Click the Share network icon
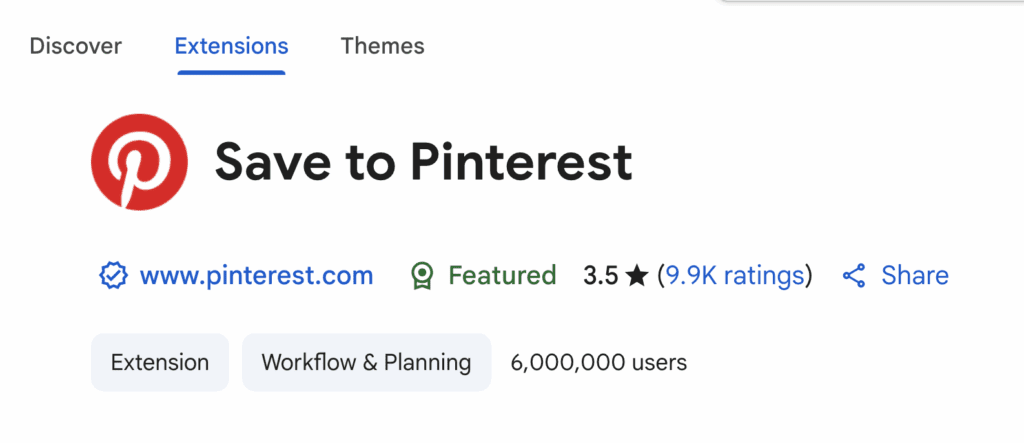The height and width of the screenshot is (443, 1024). point(854,276)
